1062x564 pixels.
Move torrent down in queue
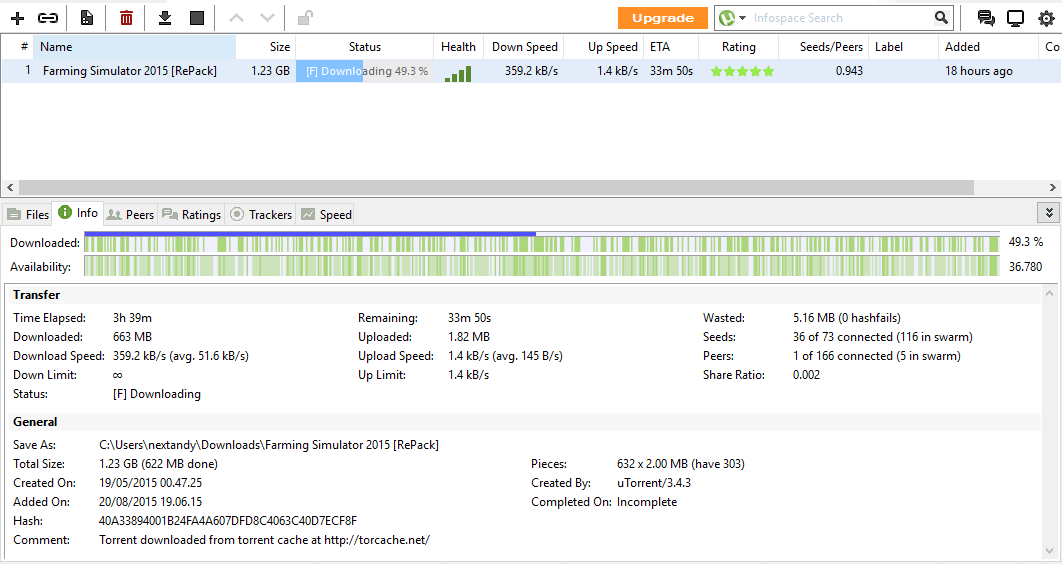point(268,18)
